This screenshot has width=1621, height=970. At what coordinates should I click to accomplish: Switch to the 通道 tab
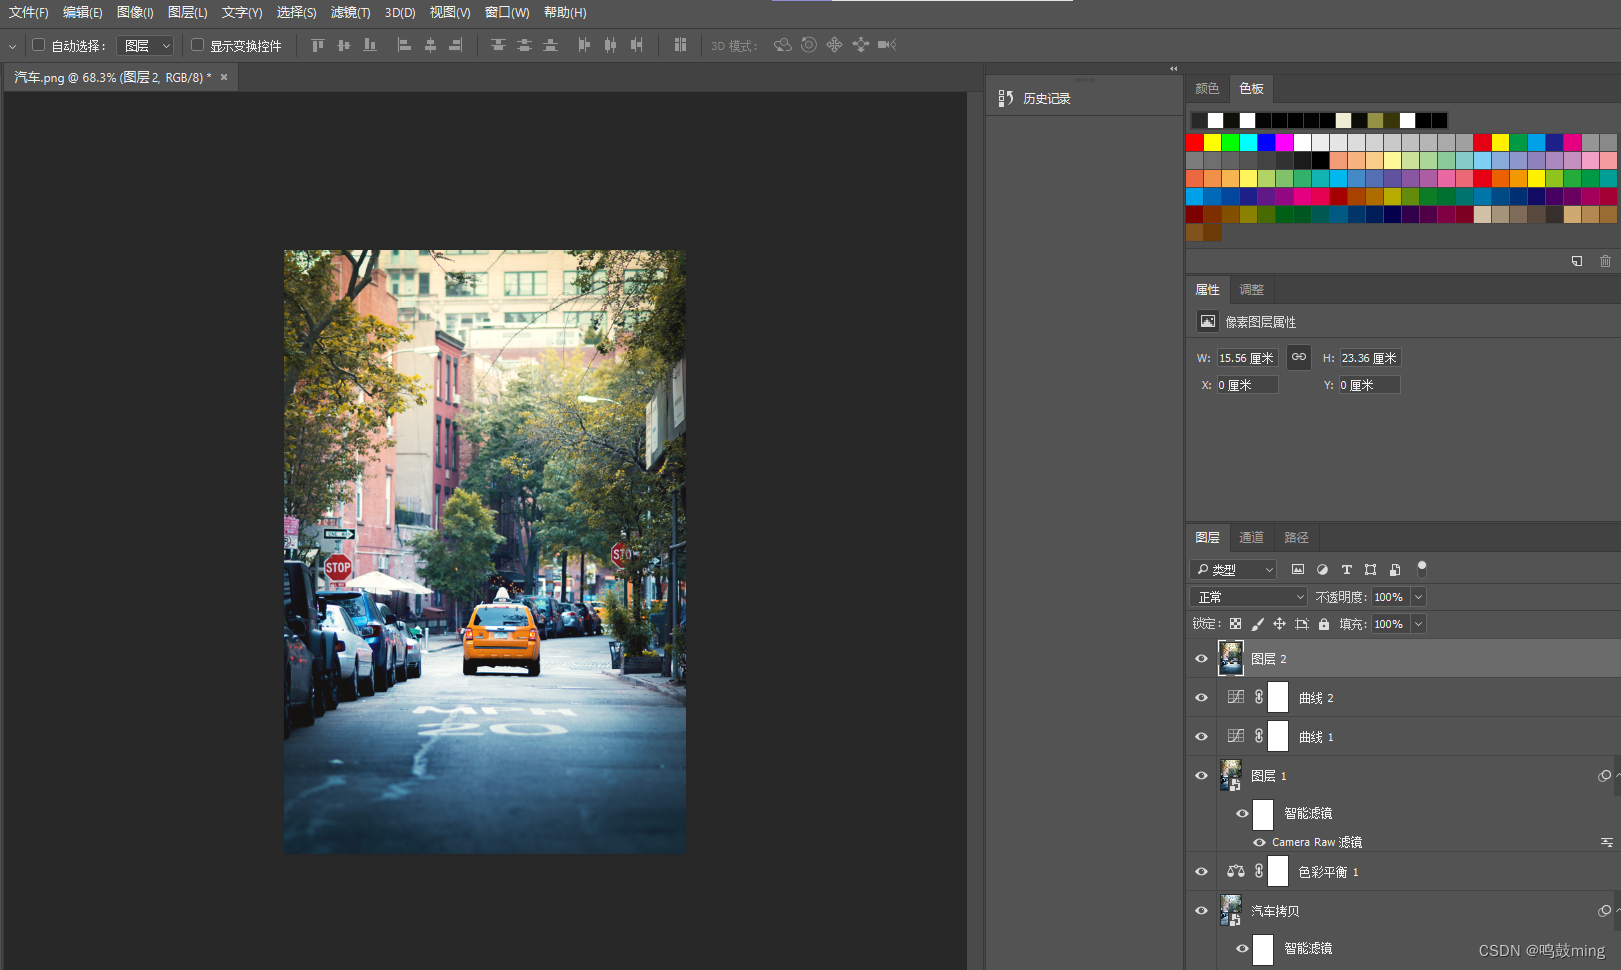1251,538
